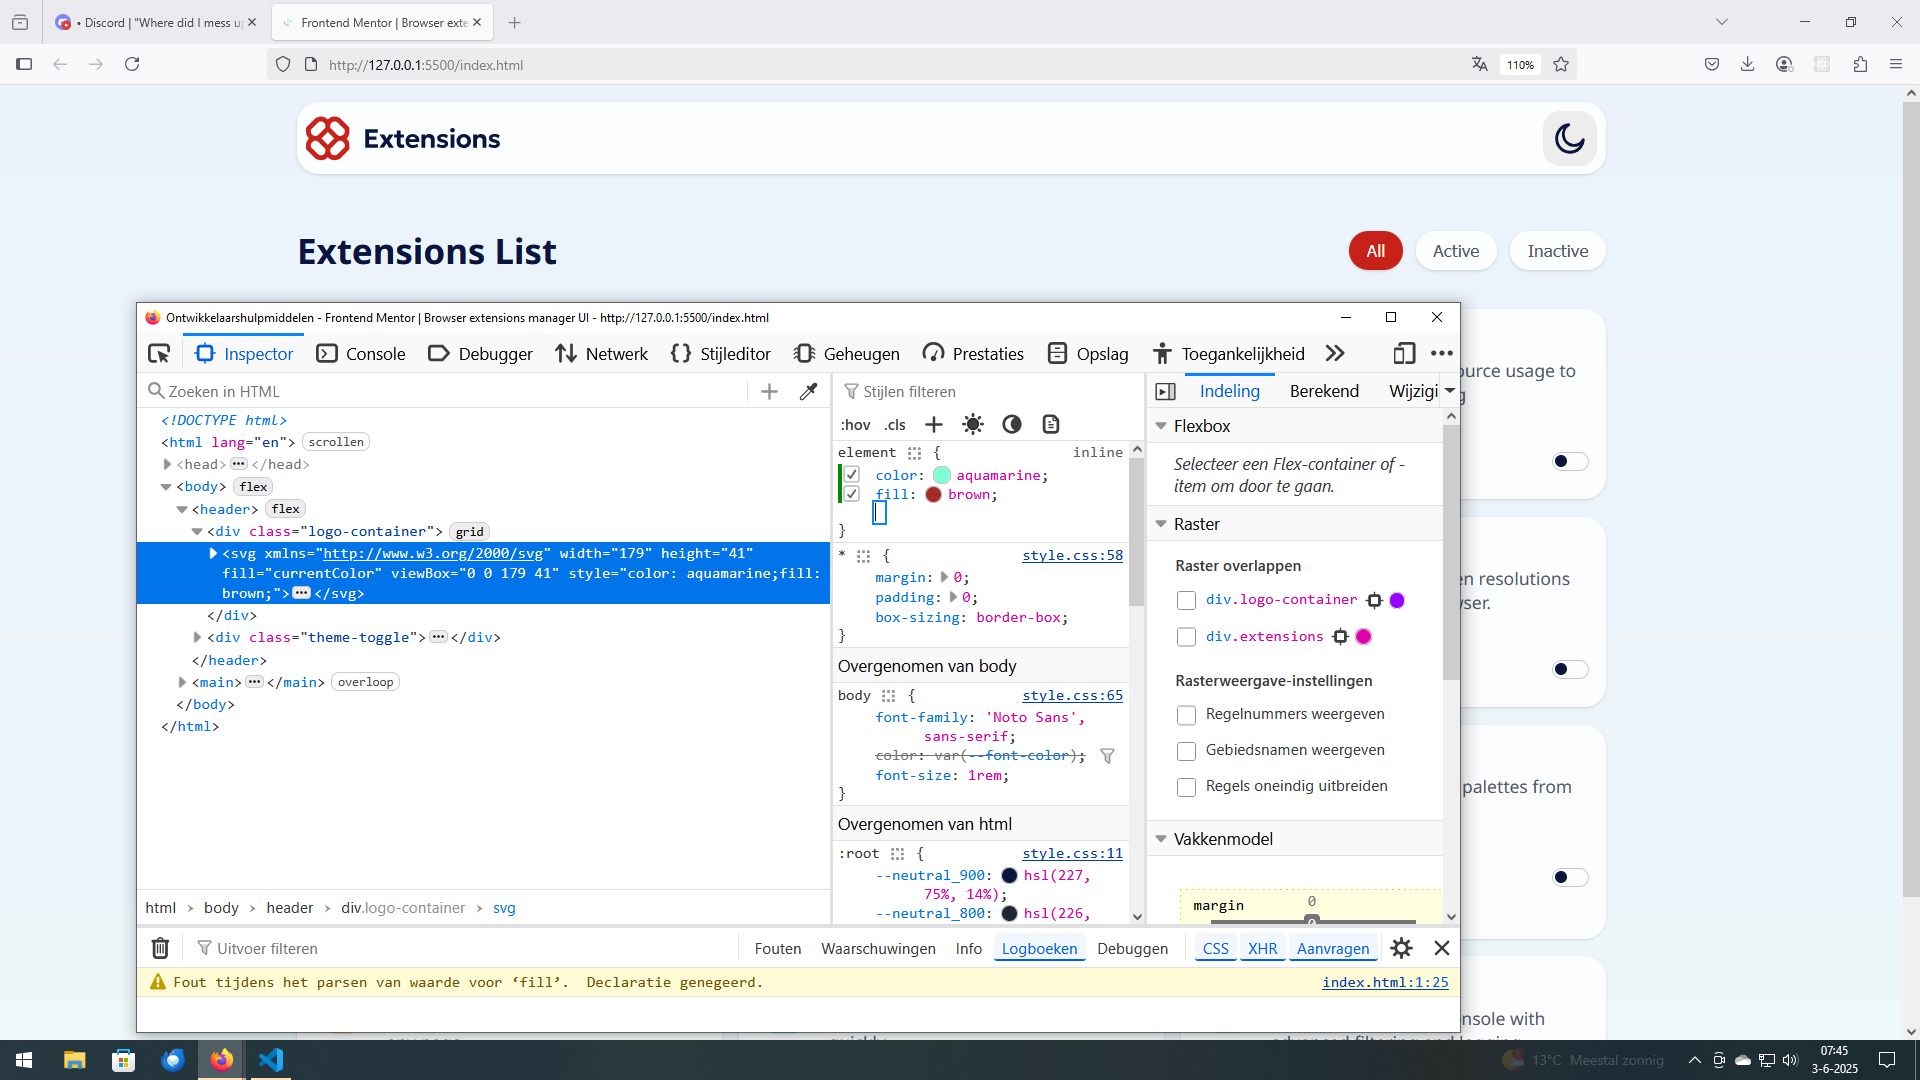This screenshot has height=1080, width=1920.
Task: Expand the main element node
Action: point(182,682)
